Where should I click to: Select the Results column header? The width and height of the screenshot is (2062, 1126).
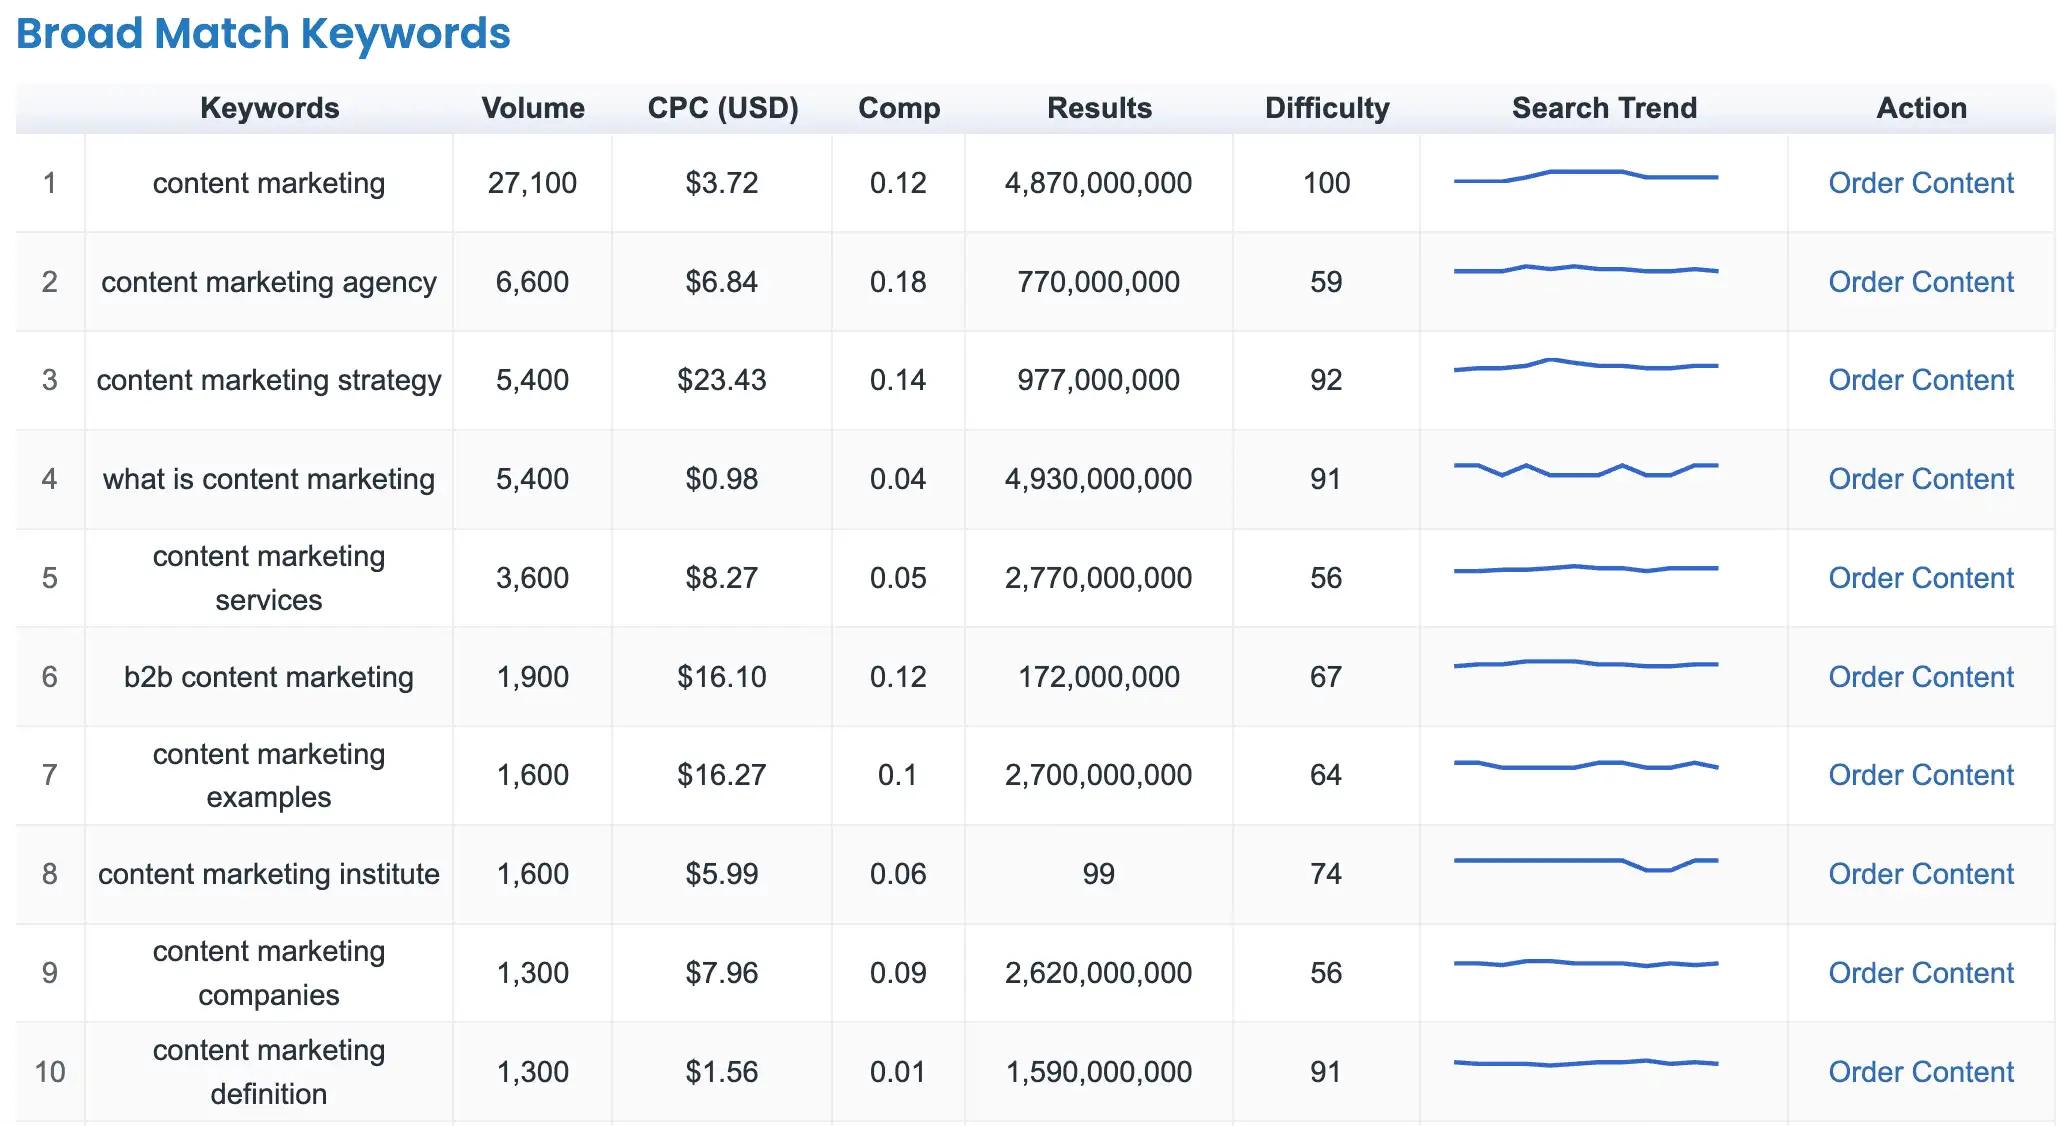pyautogui.click(x=1099, y=108)
